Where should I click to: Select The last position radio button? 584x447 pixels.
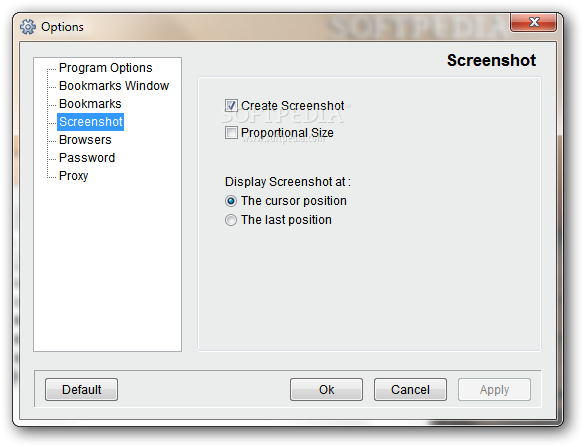[231, 220]
